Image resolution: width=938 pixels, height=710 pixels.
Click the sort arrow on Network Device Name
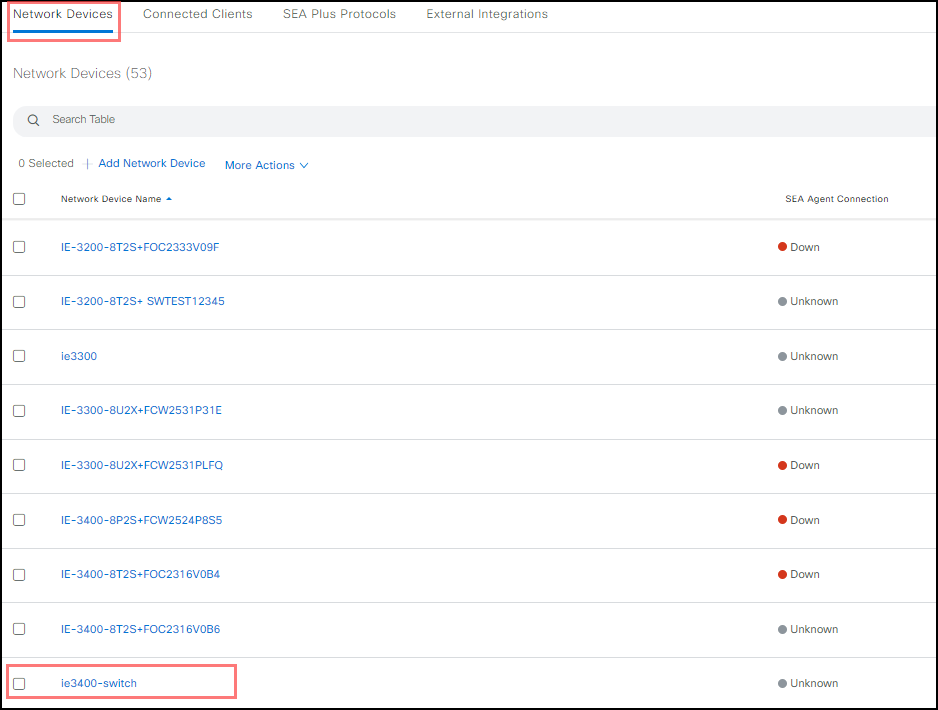pos(169,198)
